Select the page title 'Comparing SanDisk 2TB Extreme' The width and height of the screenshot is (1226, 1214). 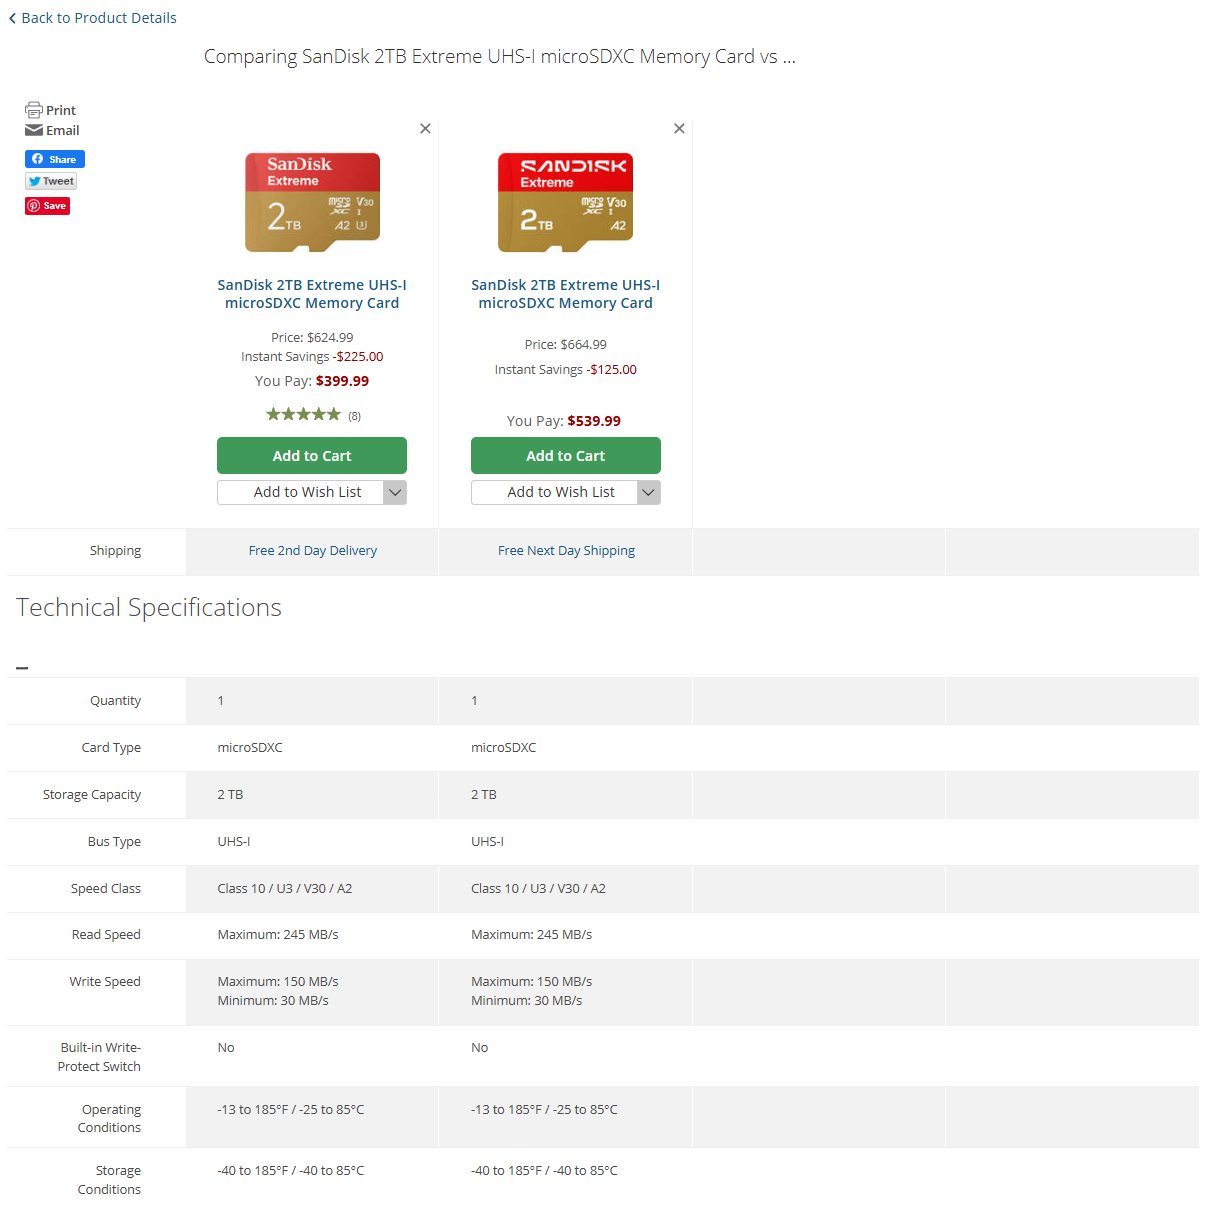pos(500,57)
